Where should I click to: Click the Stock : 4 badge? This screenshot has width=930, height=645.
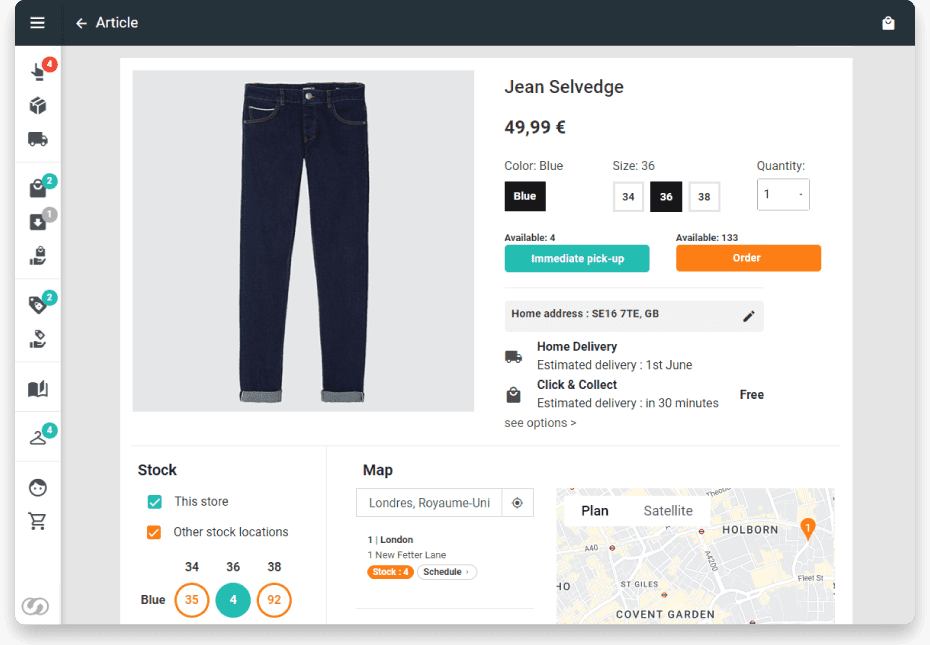click(390, 572)
